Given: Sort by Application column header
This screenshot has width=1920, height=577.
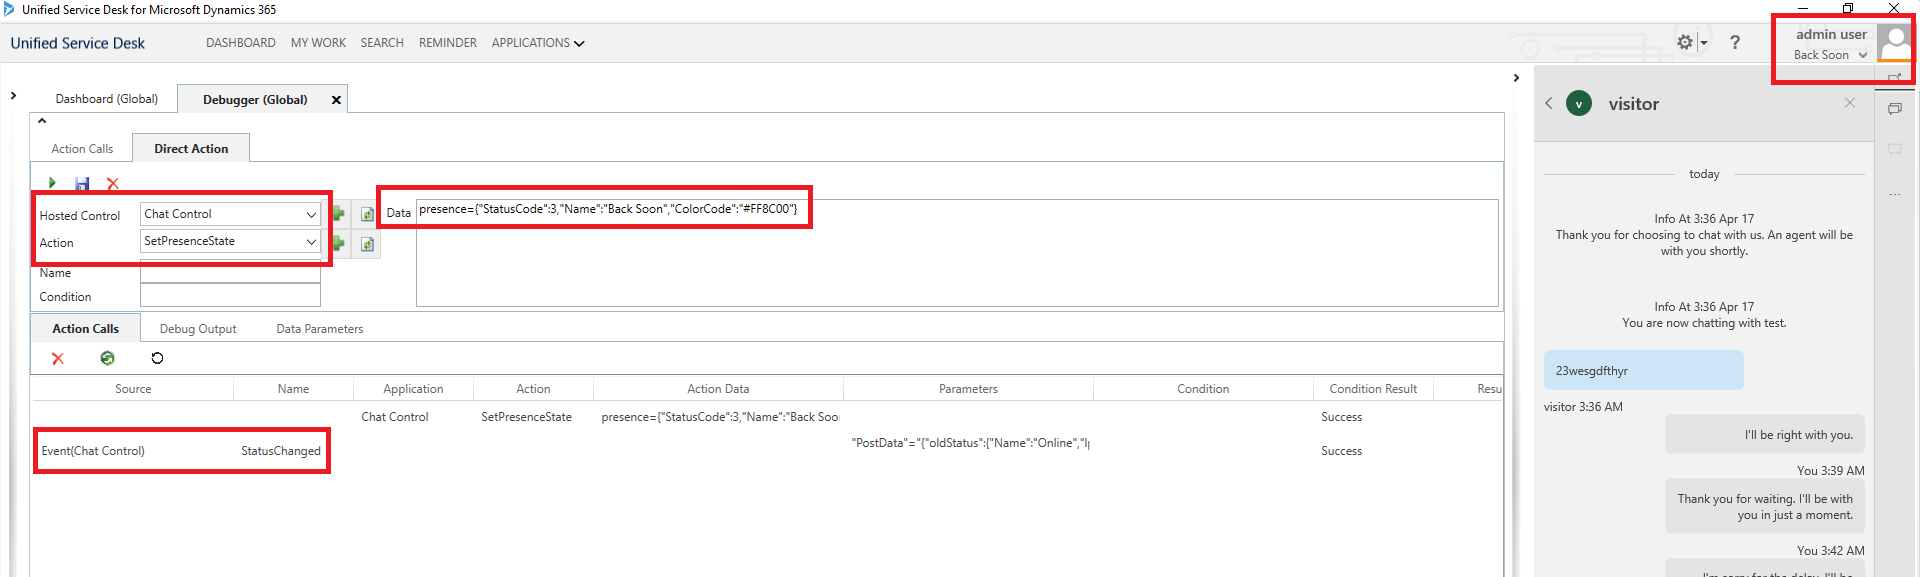Looking at the screenshot, I should tap(413, 389).
